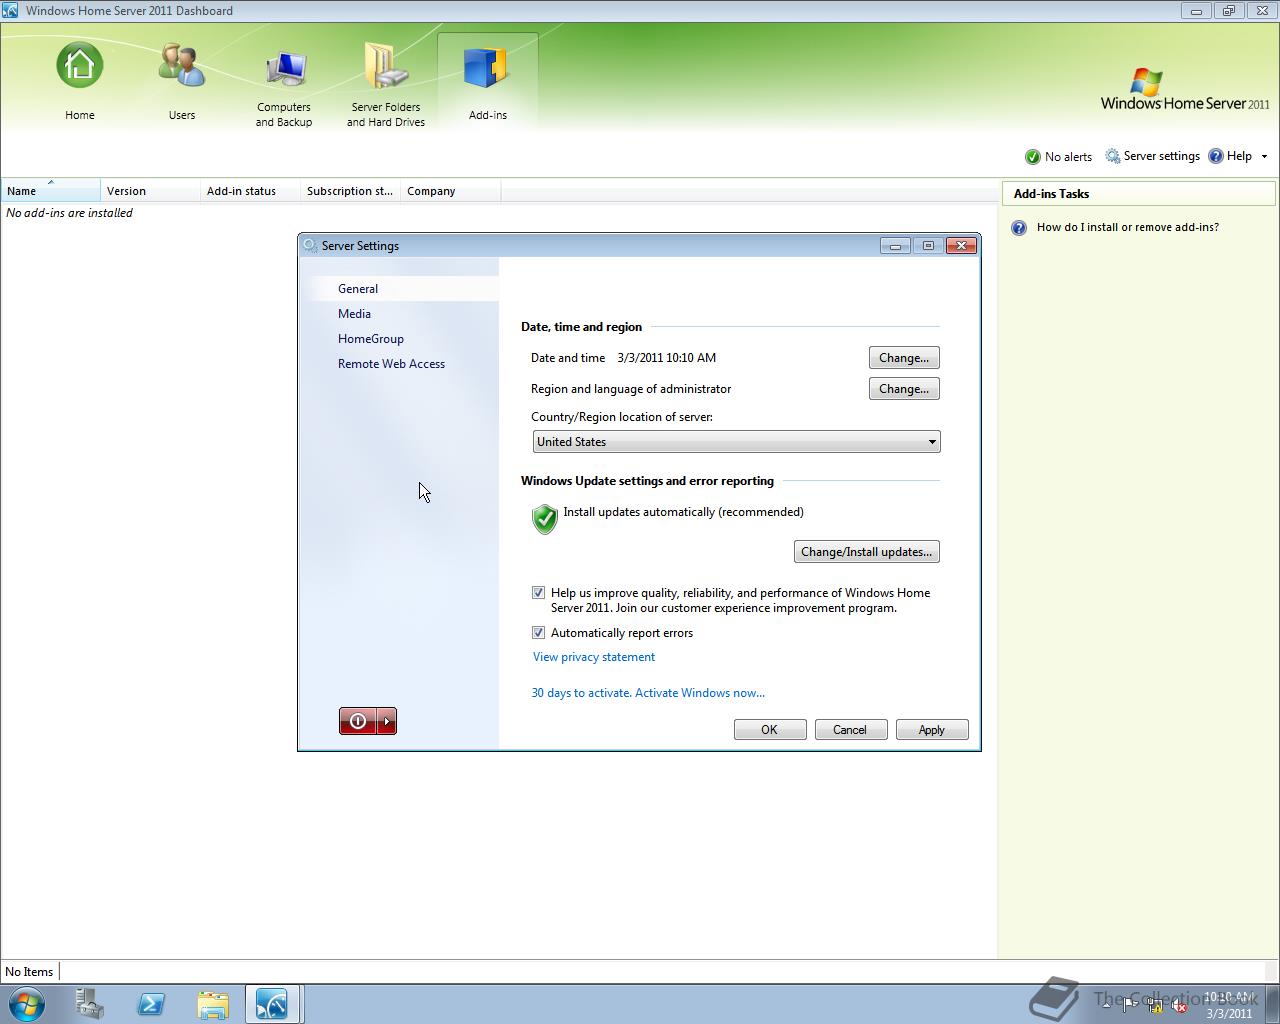Viewport: 1280px width, 1024px height.
Task: Sort by the Version column header
Action: (x=151, y=191)
